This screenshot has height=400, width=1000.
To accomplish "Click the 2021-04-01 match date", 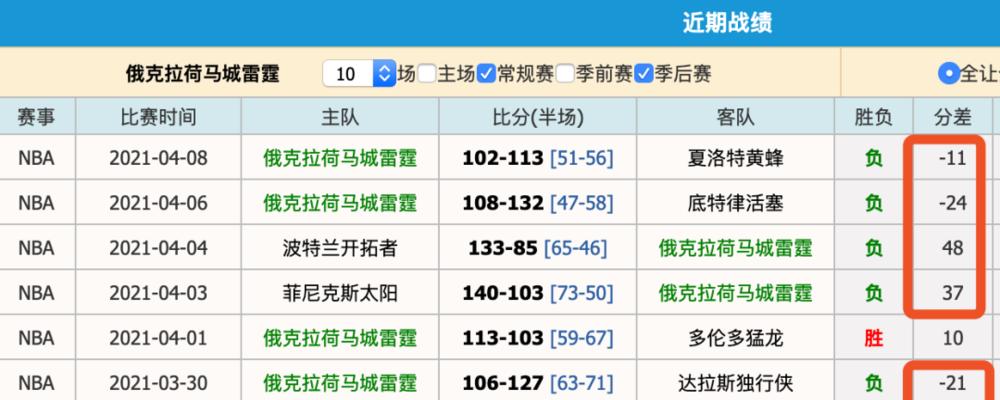I will tap(159, 338).
